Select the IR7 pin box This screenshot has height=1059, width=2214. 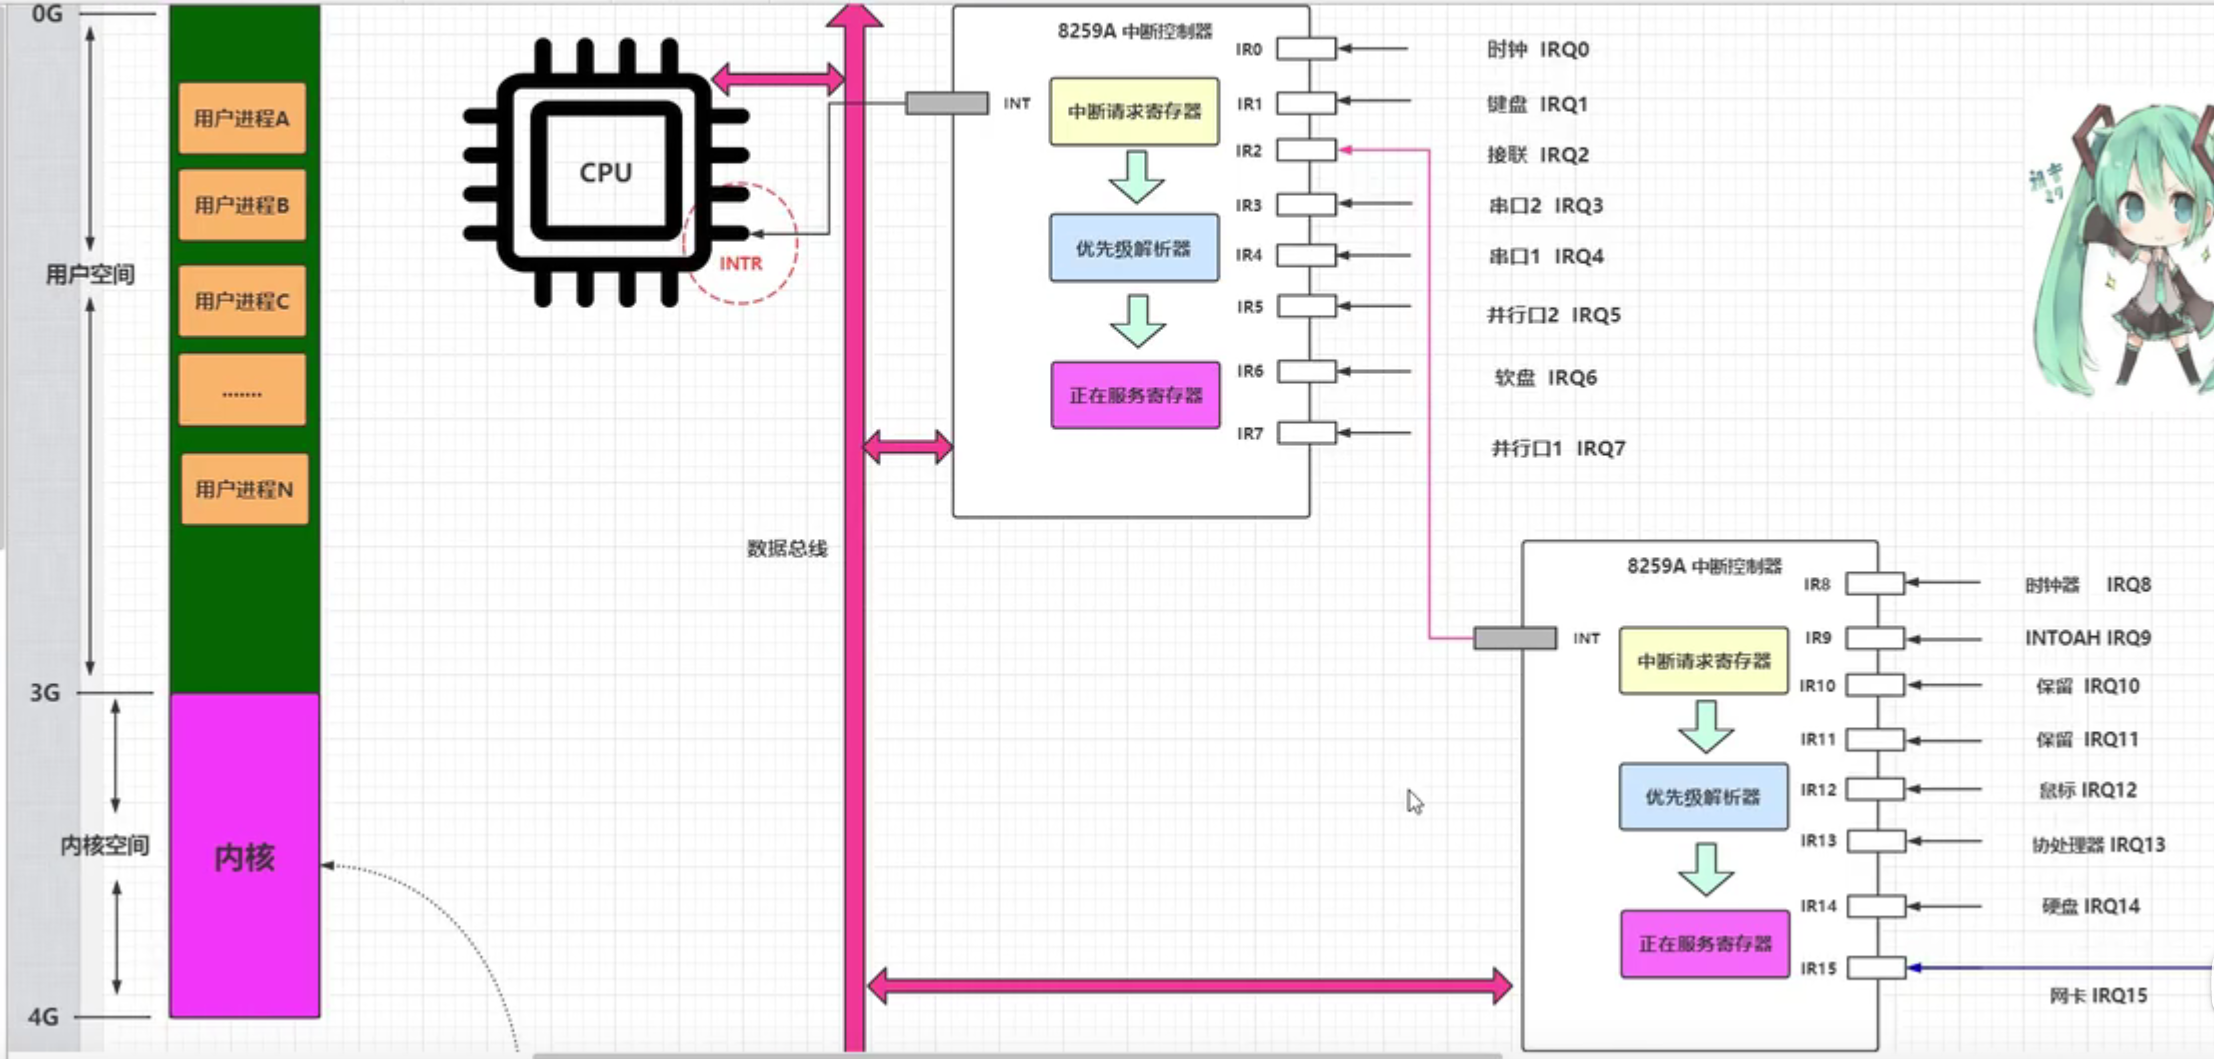(x=1307, y=433)
